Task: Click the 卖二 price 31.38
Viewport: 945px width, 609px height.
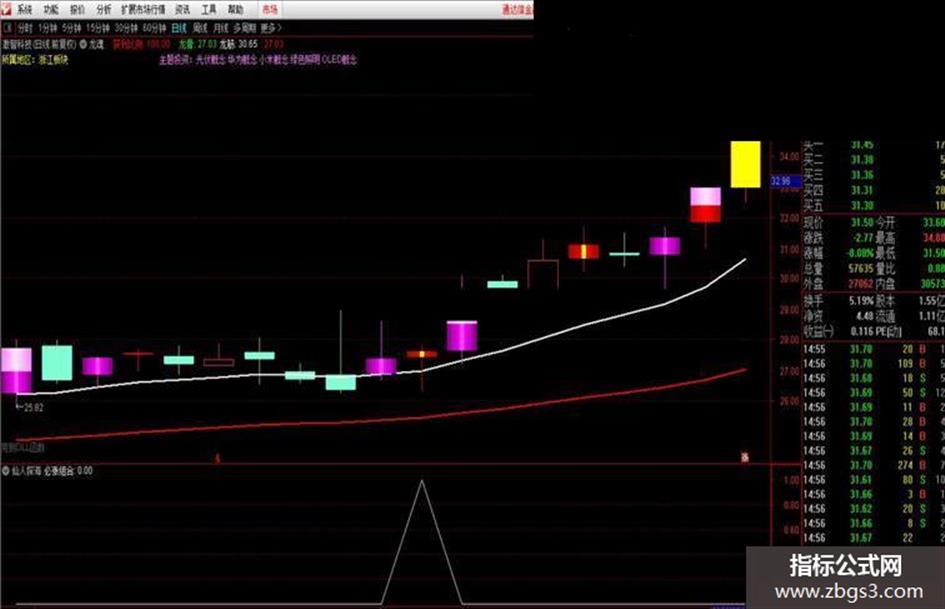Action: 862,160
